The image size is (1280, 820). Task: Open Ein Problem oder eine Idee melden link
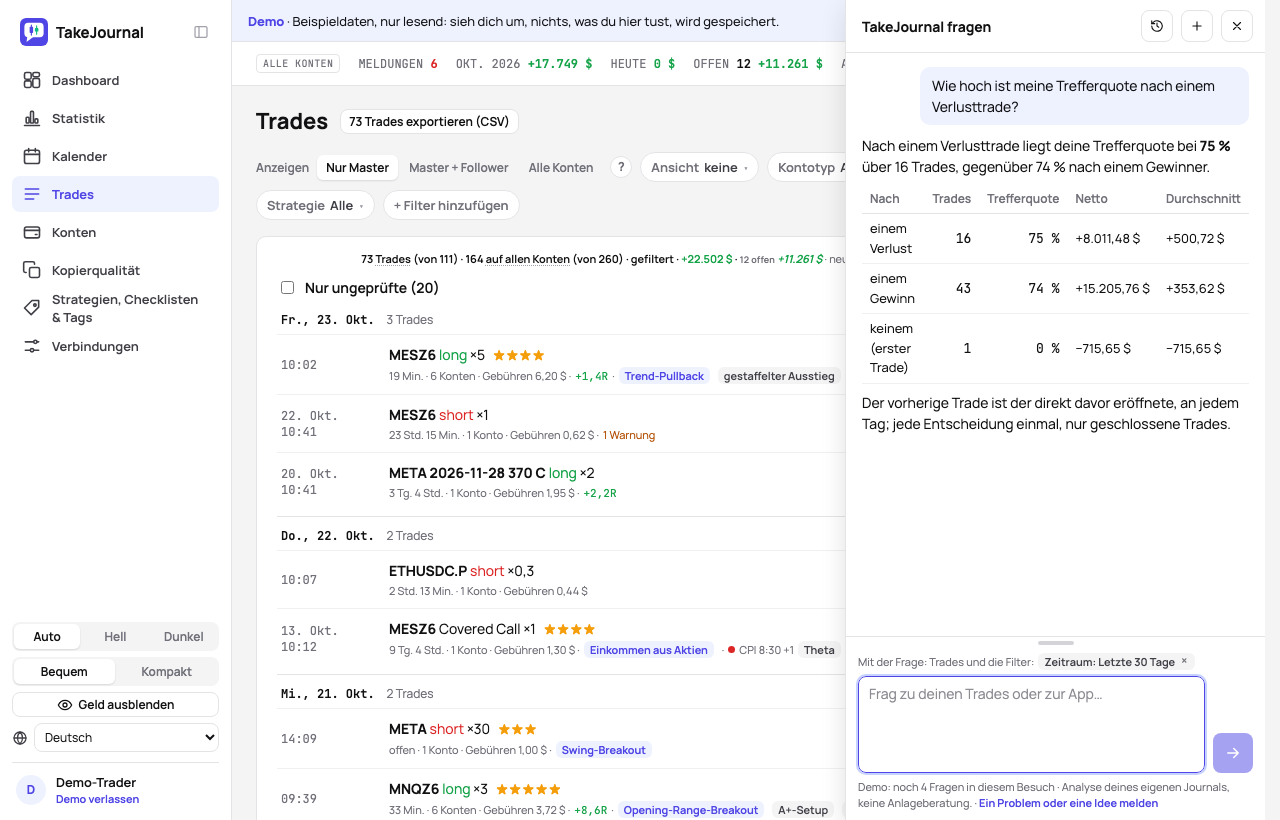(x=1068, y=803)
